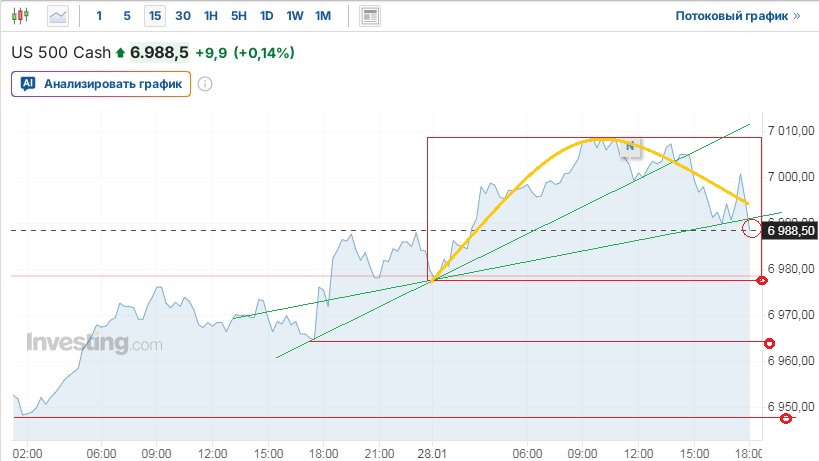Click the N news marker on chart
Screen dimensions: 819x461
[629, 146]
